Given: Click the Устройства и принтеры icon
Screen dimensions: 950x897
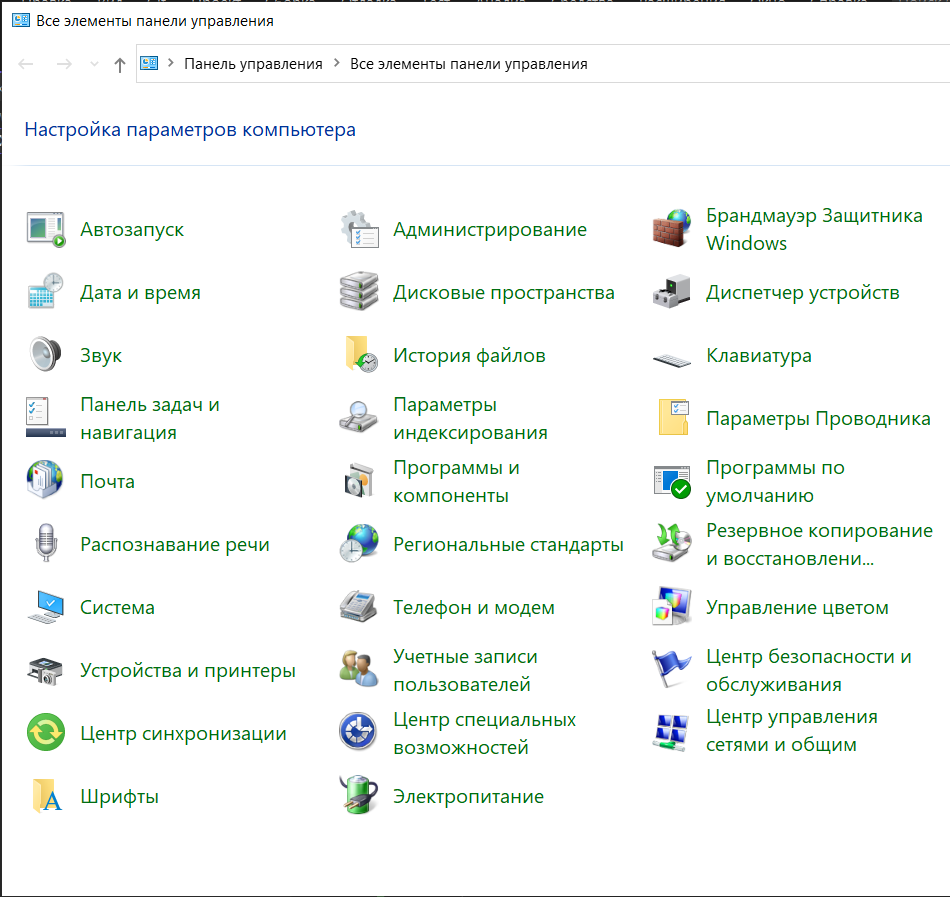Looking at the screenshot, I should tap(46, 670).
